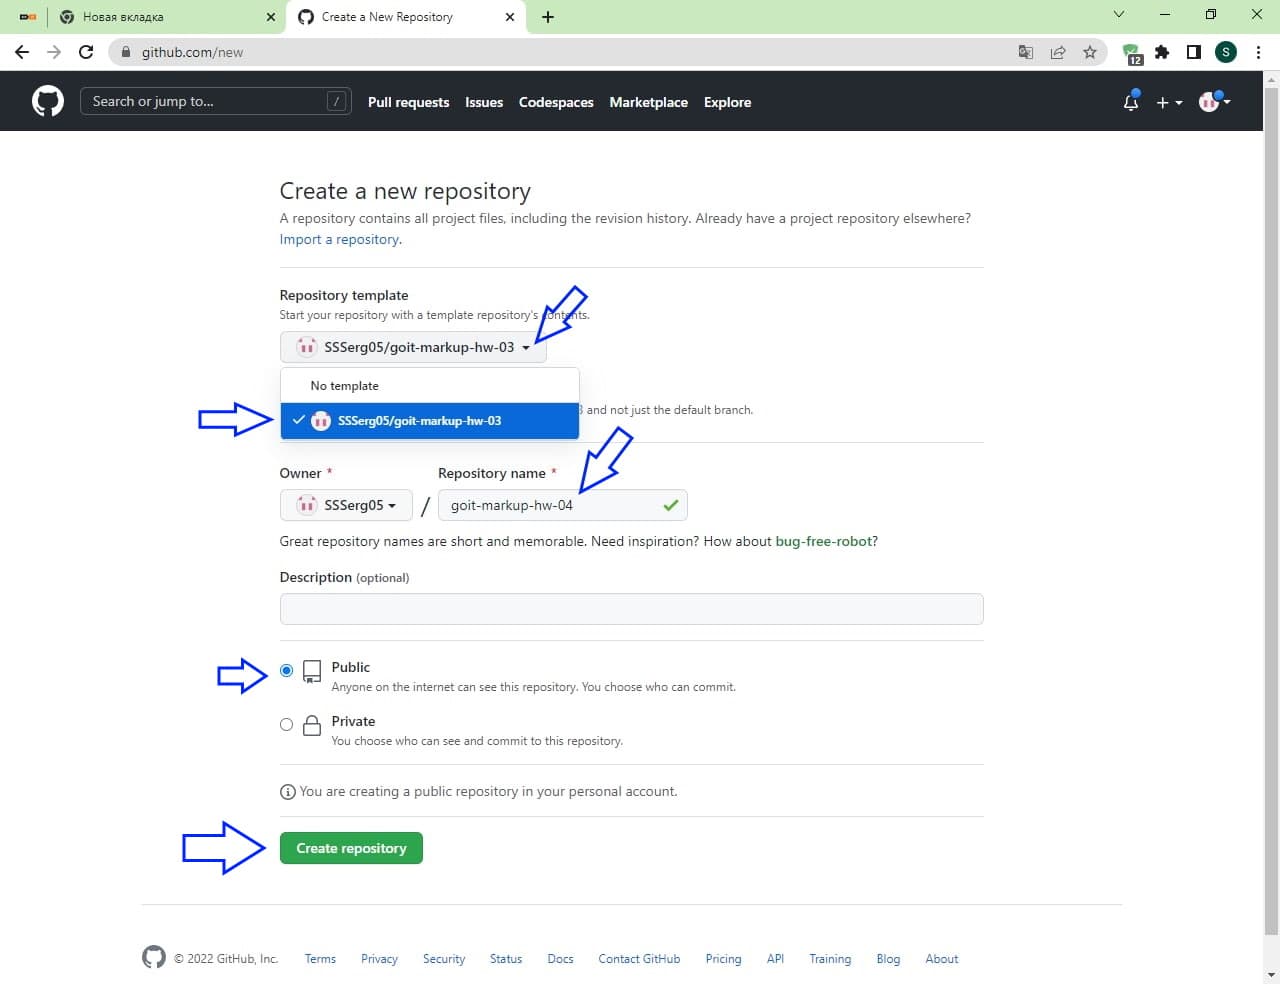This screenshot has width=1280, height=984.
Task: Open API footer link
Action: click(775, 958)
